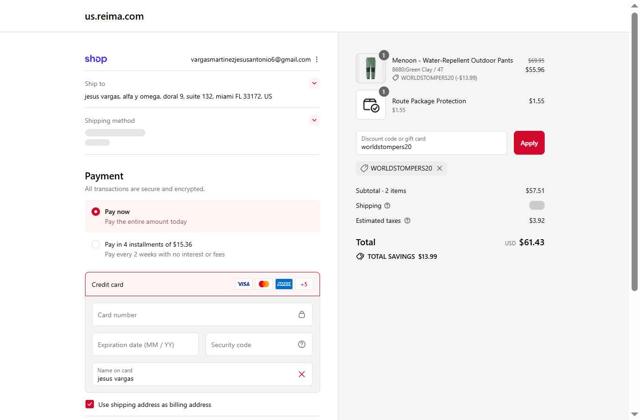Viewport: 640px width, 420px height.
Task: Select Pay in 4 installments option
Action: pos(96,244)
